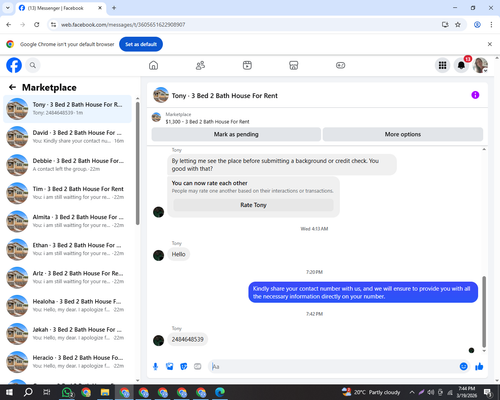Open Ariz conversation in list

[67, 278]
